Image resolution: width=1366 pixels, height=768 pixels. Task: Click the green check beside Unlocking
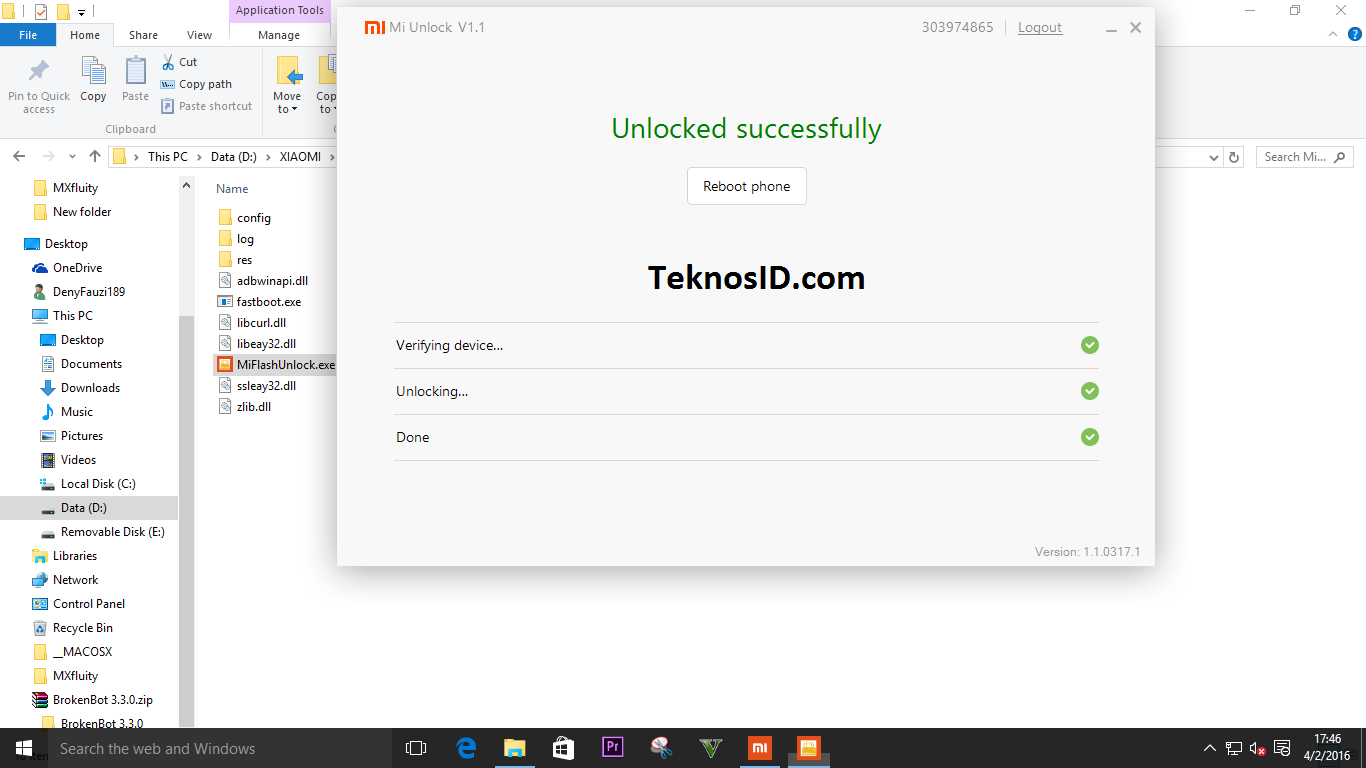click(x=1090, y=391)
